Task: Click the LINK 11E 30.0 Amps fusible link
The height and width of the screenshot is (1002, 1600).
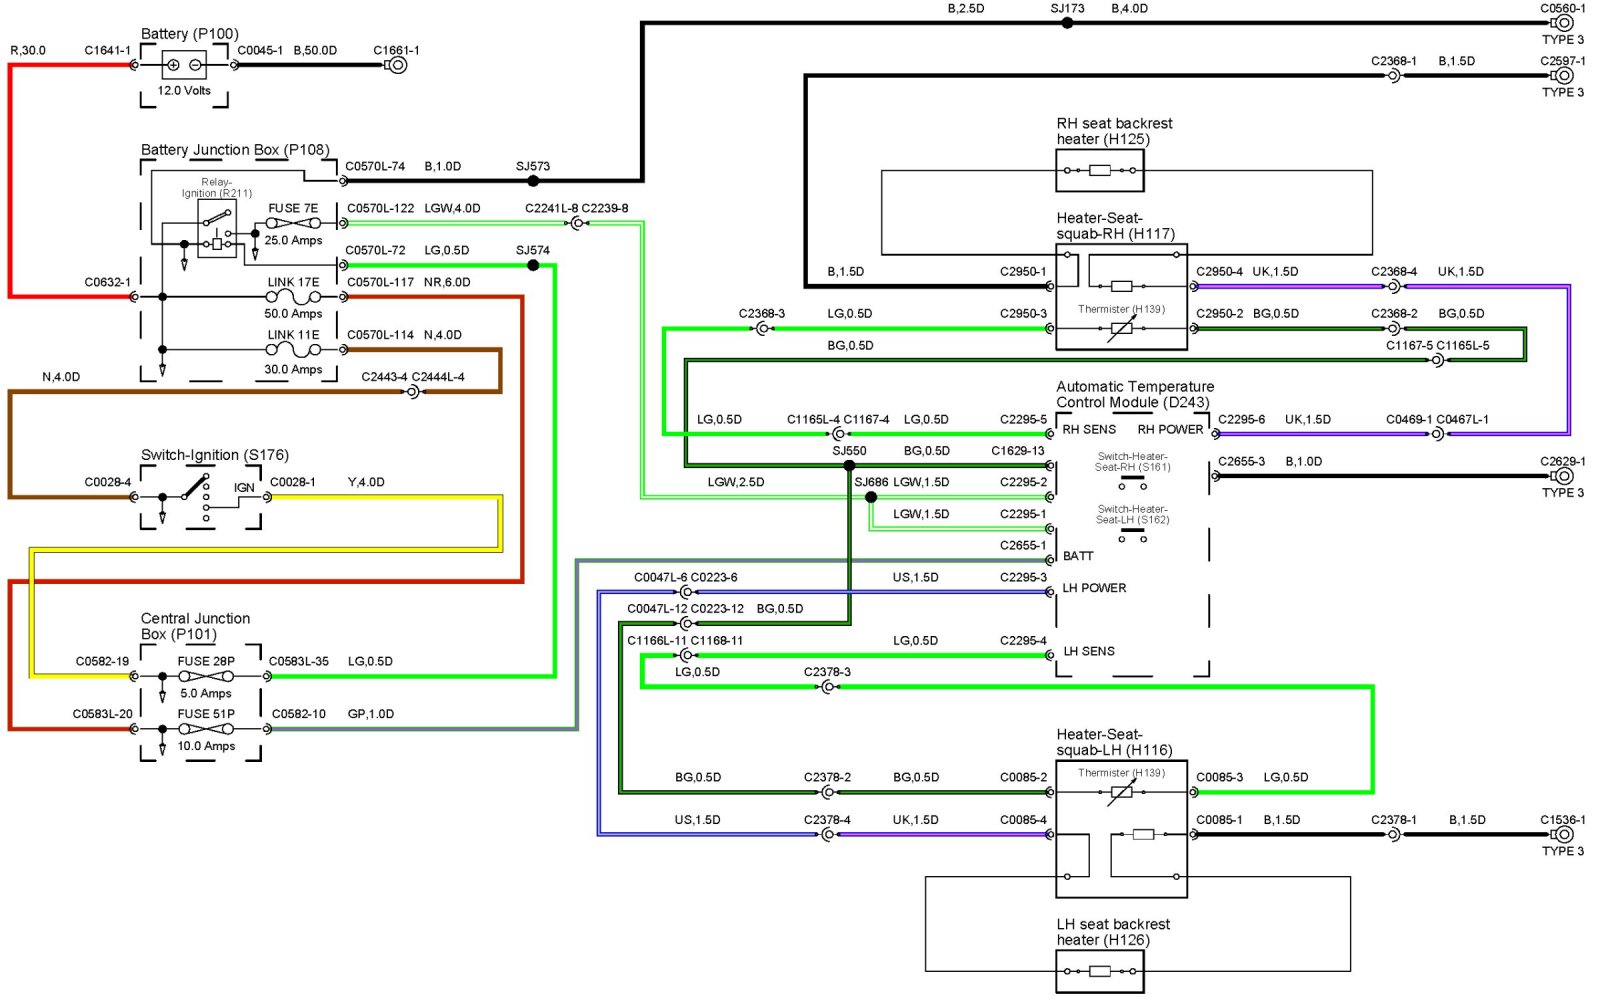Action: click(x=293, y=350)
